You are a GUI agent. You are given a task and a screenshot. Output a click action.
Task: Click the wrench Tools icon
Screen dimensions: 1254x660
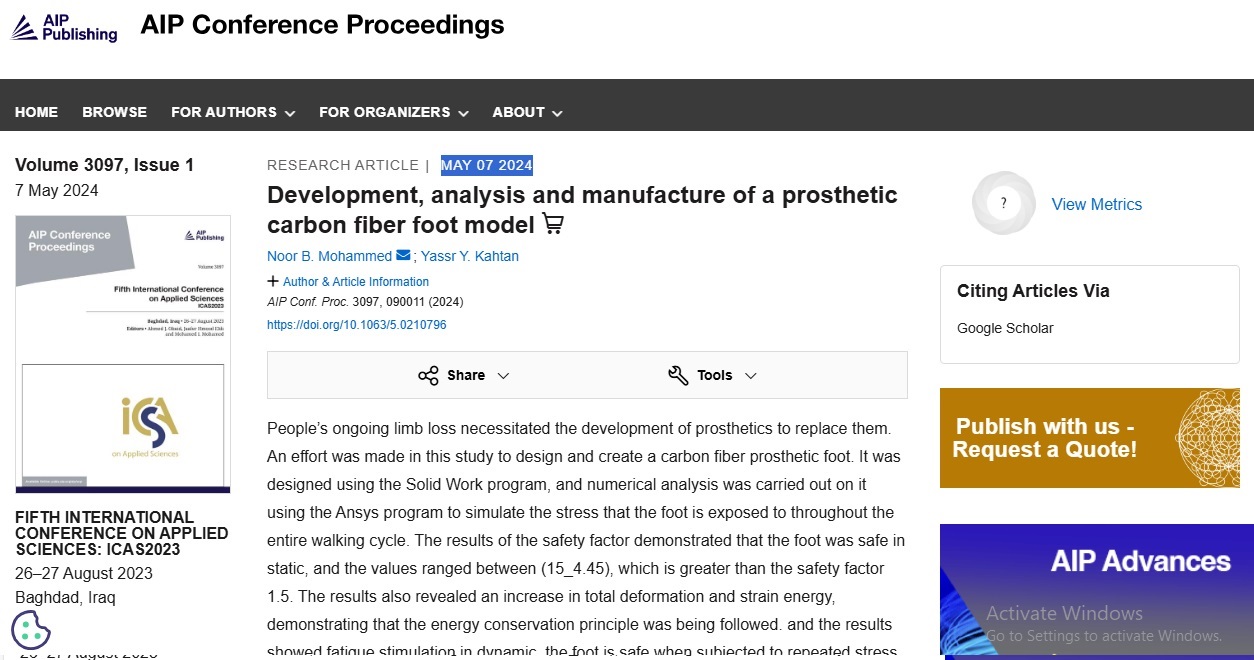click(678, 376)
